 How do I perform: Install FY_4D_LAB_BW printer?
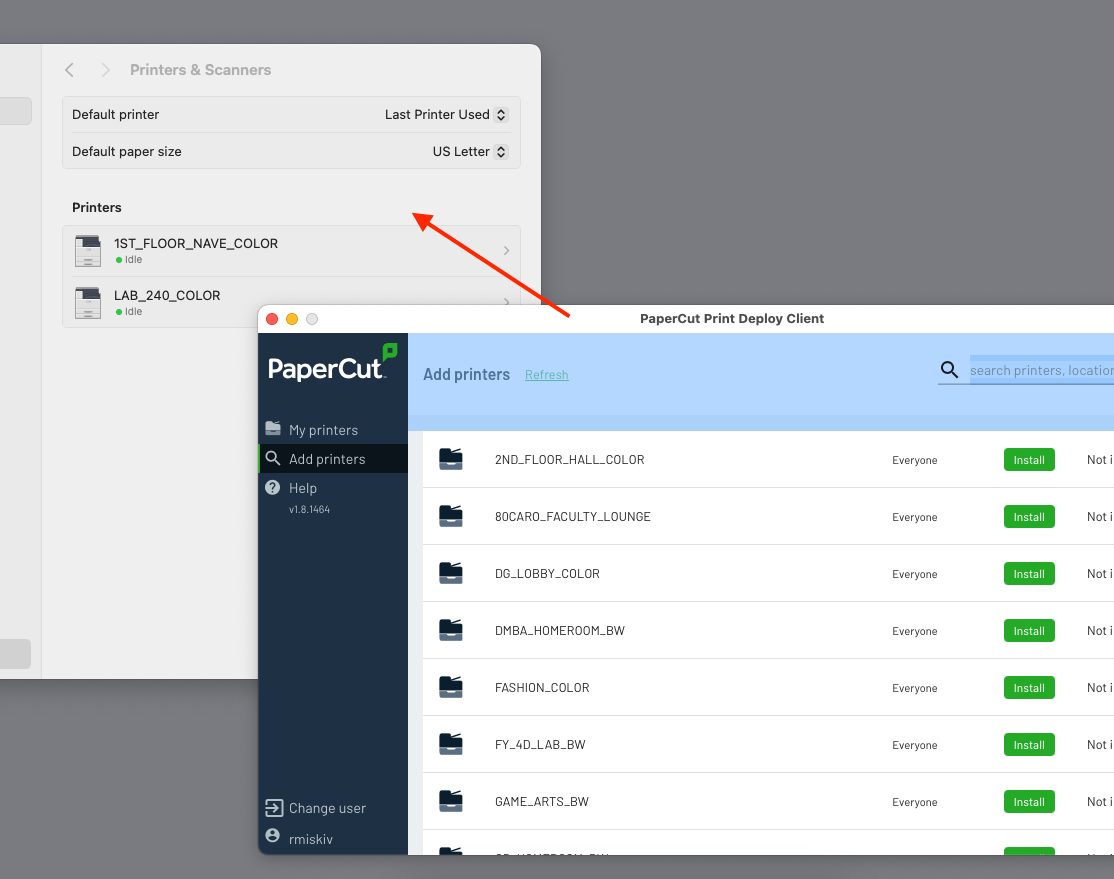pos(1029,745)
